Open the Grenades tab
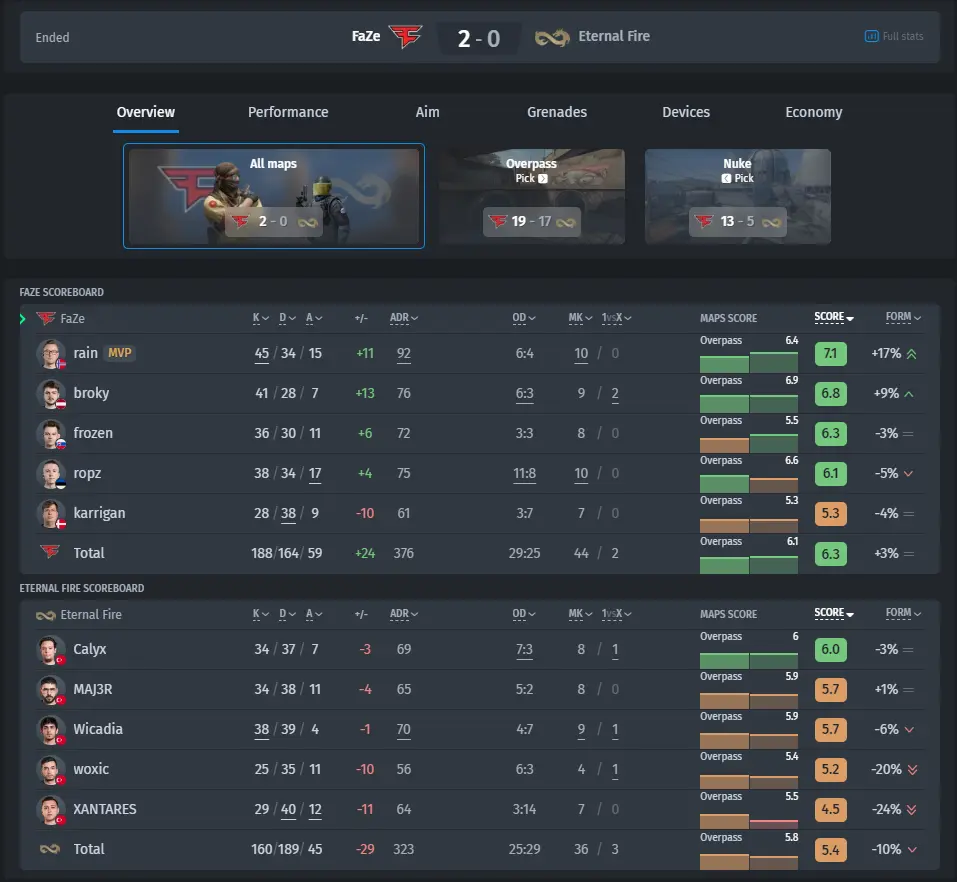 pyautogui.click(x=557, y=112)
